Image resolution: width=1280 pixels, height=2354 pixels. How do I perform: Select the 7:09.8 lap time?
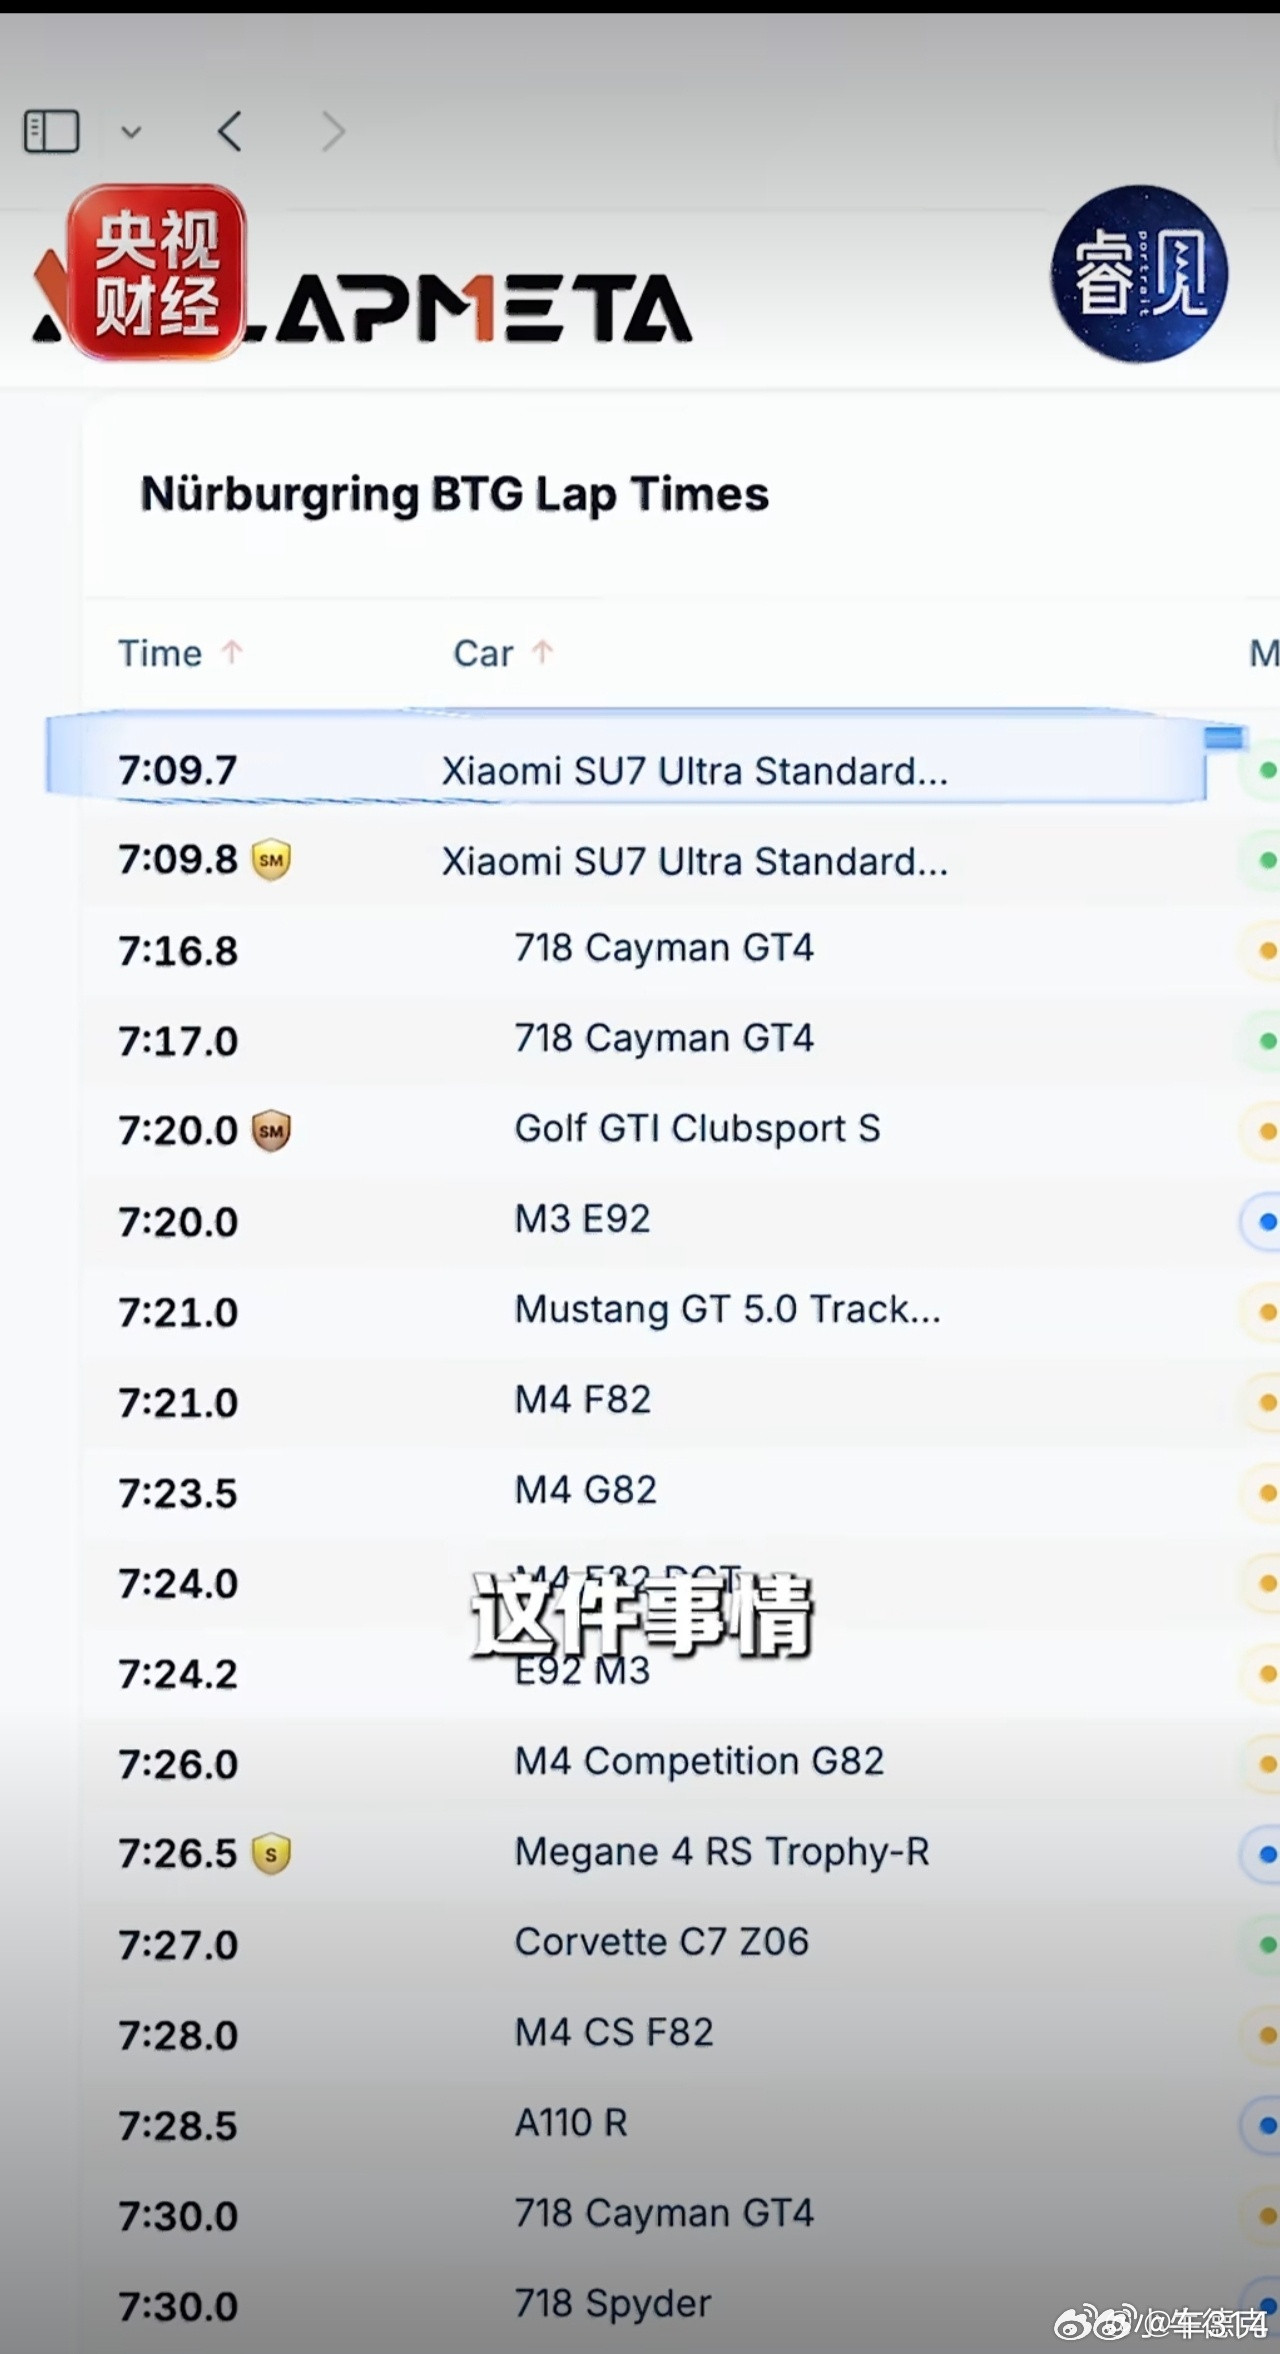(x=178, y=859)
